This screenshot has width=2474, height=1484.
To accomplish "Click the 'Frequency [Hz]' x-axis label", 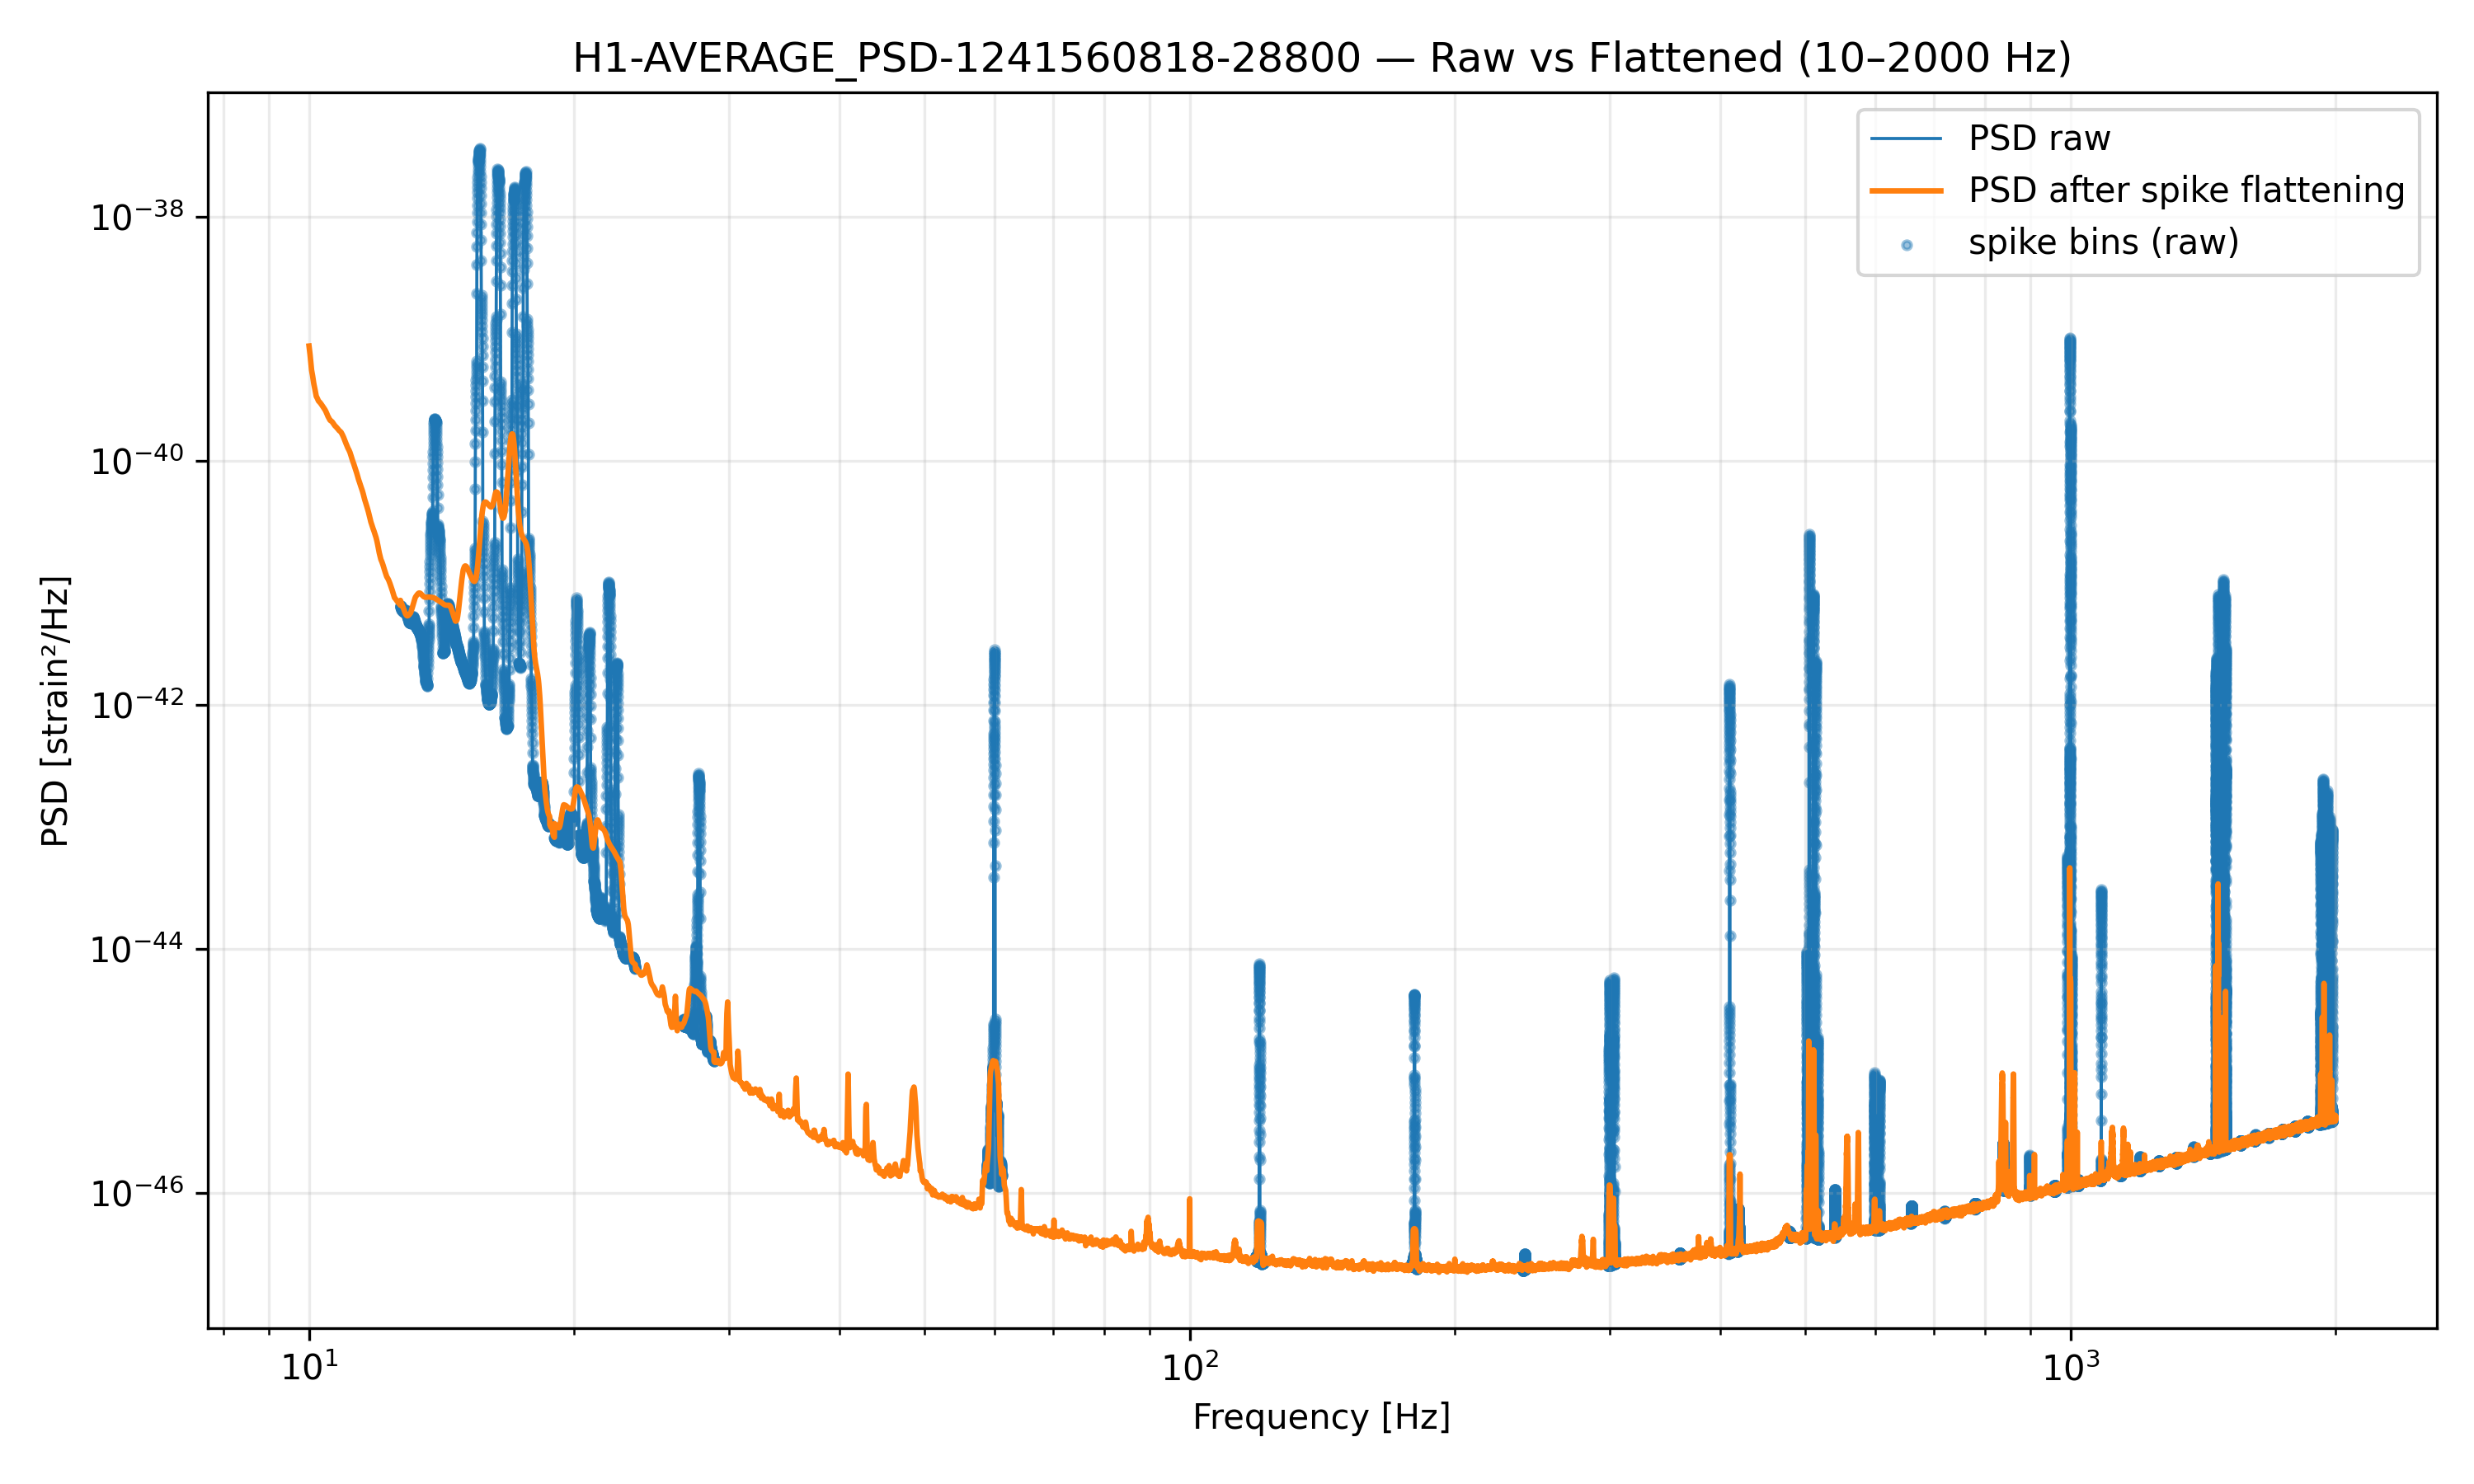I will 1321,1417.
